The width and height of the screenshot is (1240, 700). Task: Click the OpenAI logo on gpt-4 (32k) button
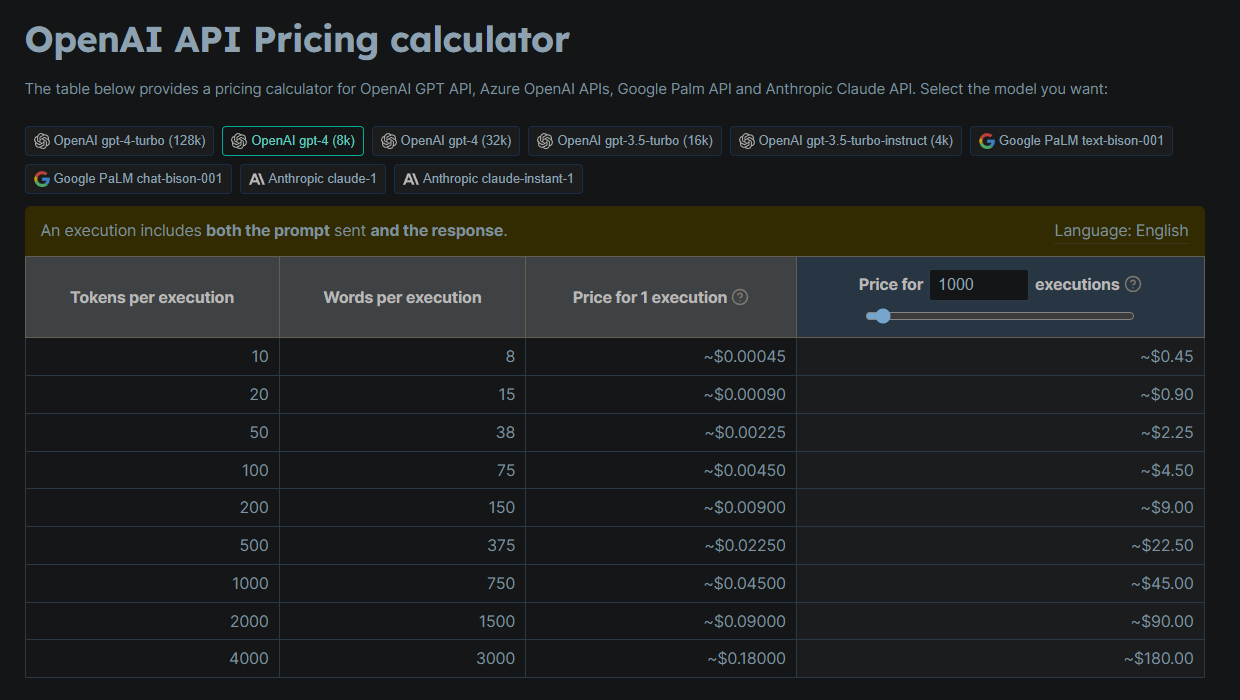(x=389, y=141)
